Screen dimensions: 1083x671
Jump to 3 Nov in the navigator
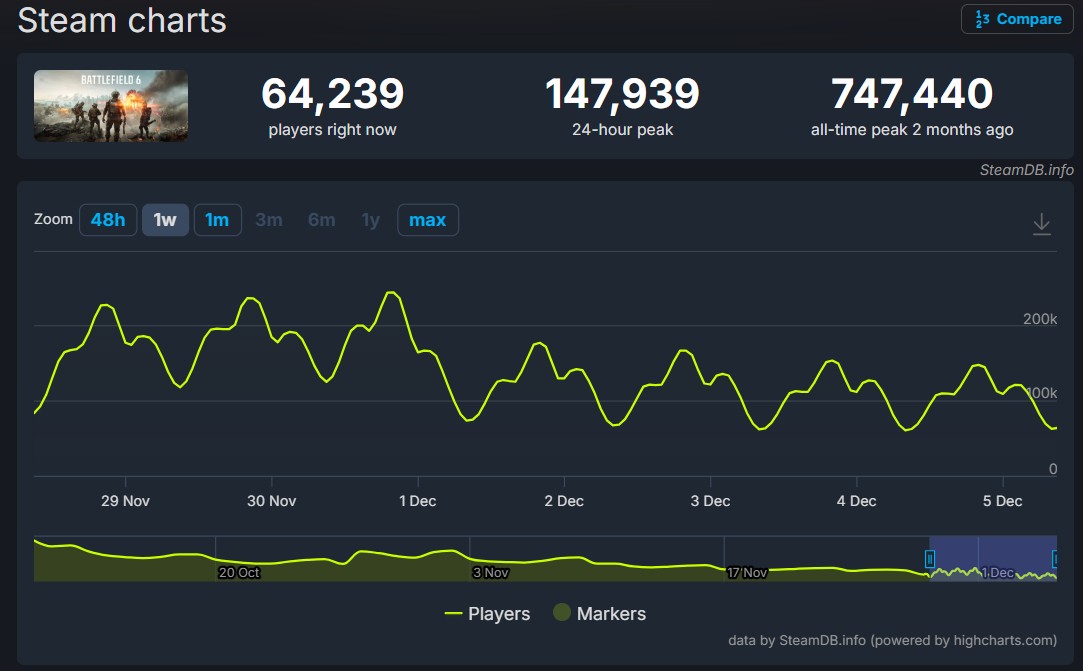click(x=490, y=573)
